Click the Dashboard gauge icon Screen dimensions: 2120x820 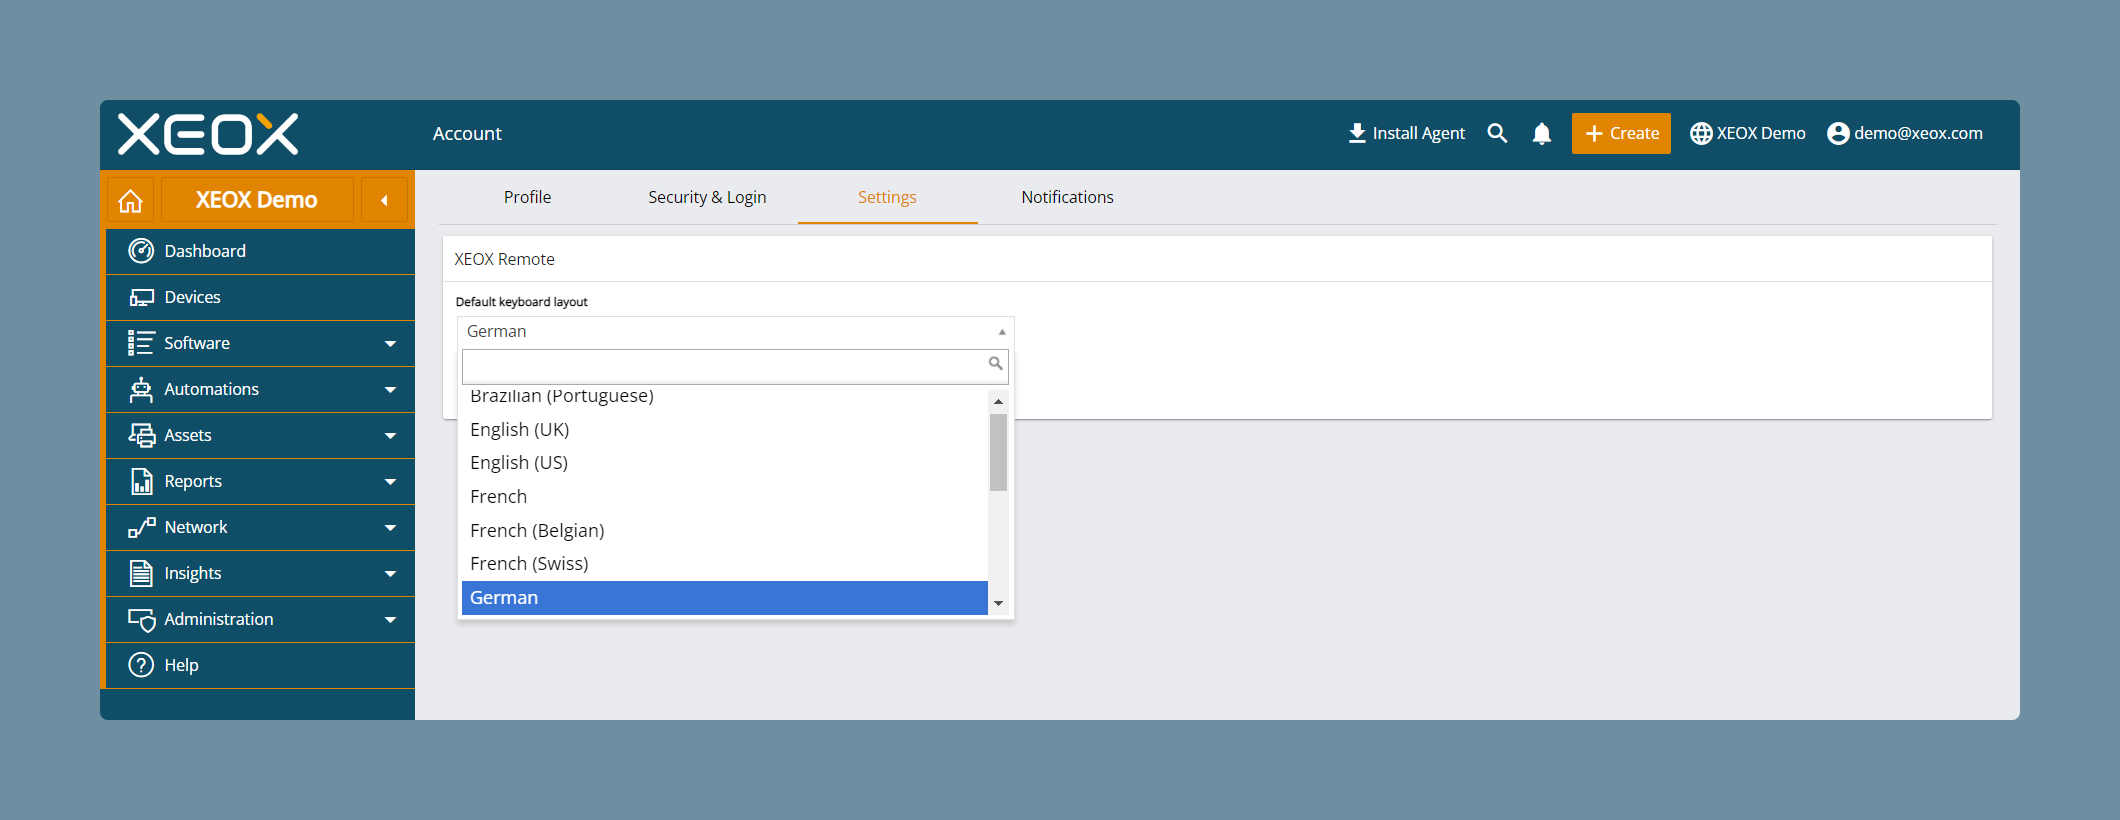142,251
